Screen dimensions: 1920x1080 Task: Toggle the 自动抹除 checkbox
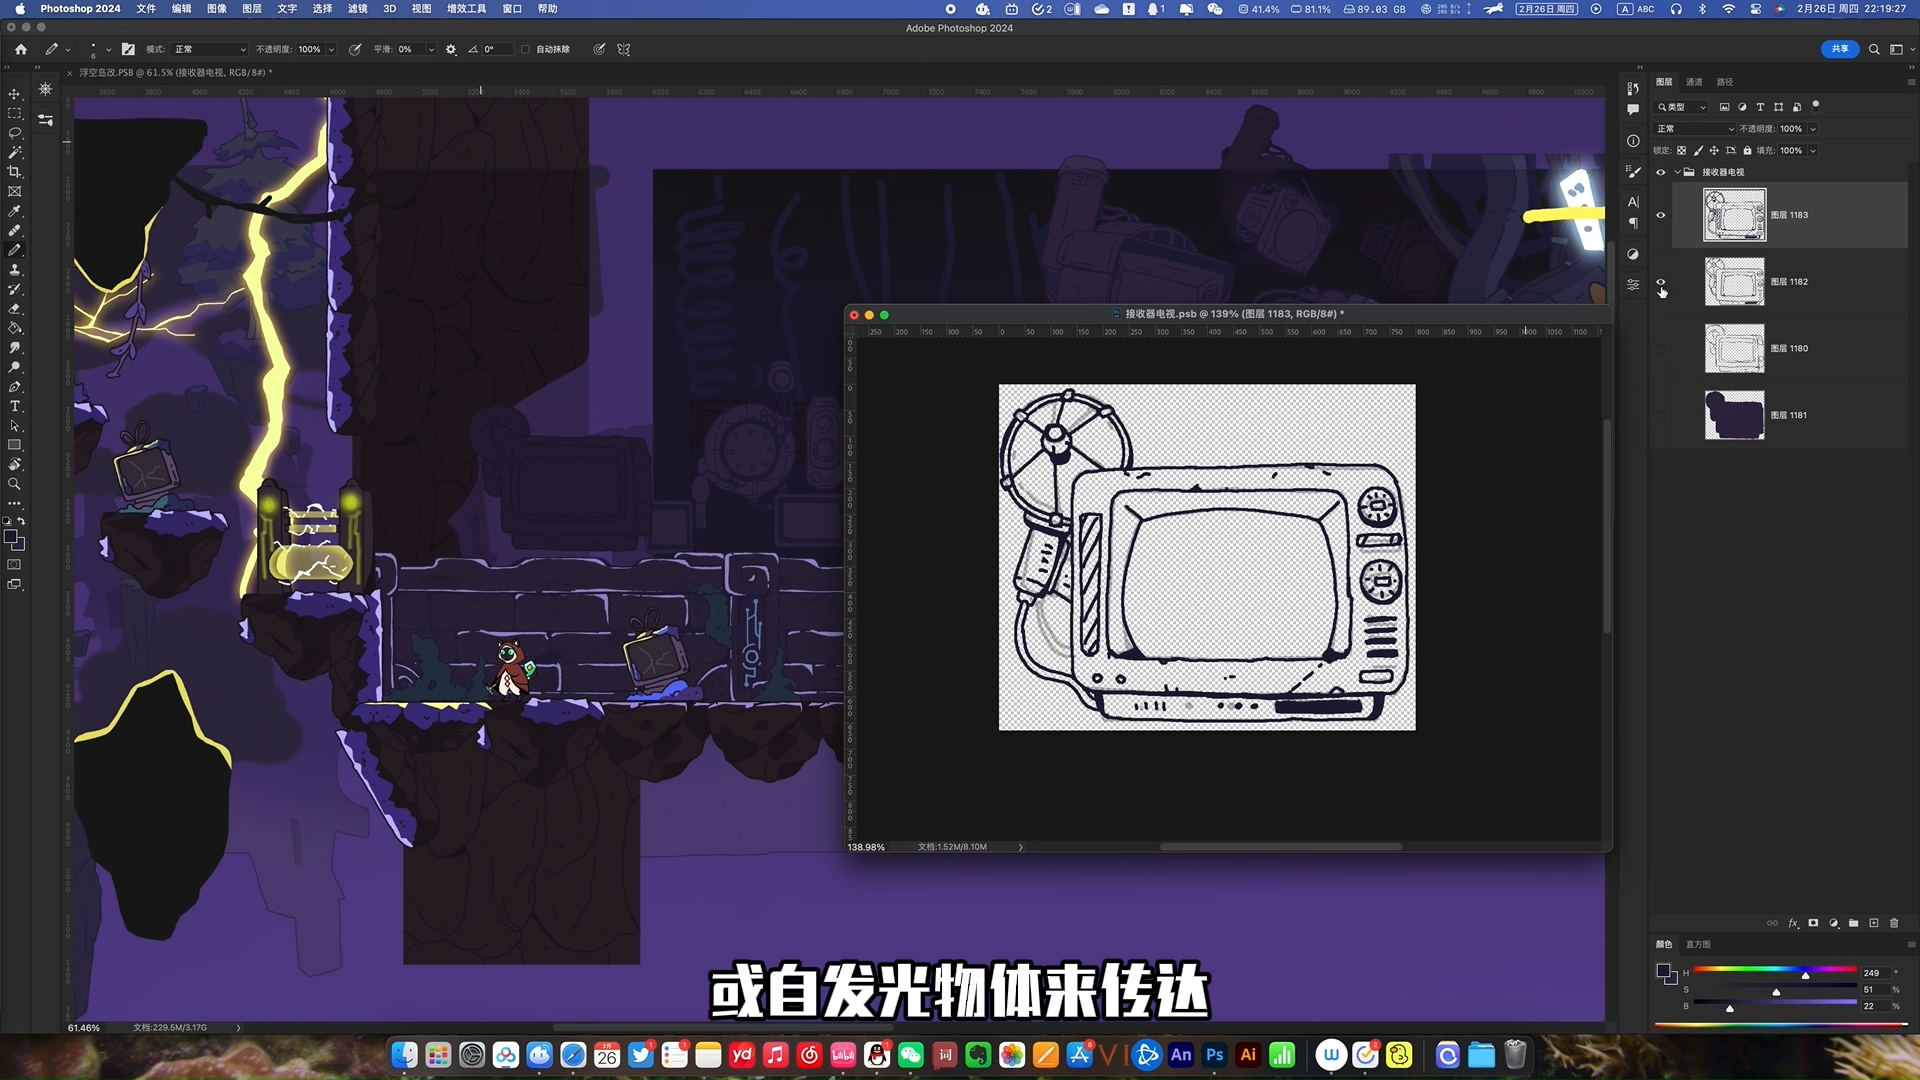coord(525,49)
